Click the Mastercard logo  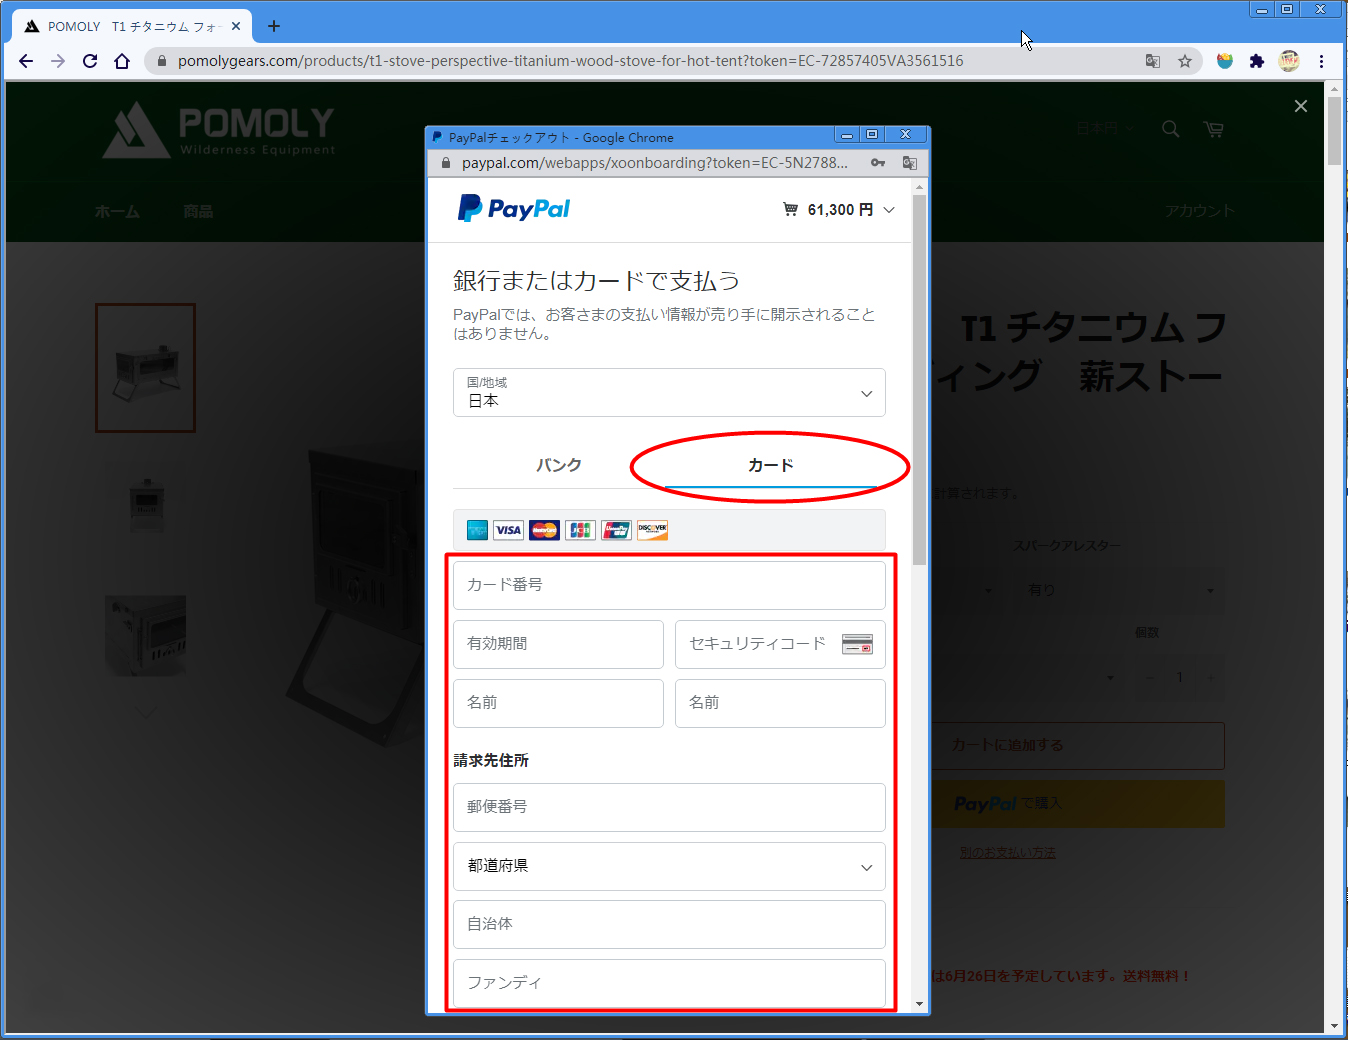pos(544,530)
